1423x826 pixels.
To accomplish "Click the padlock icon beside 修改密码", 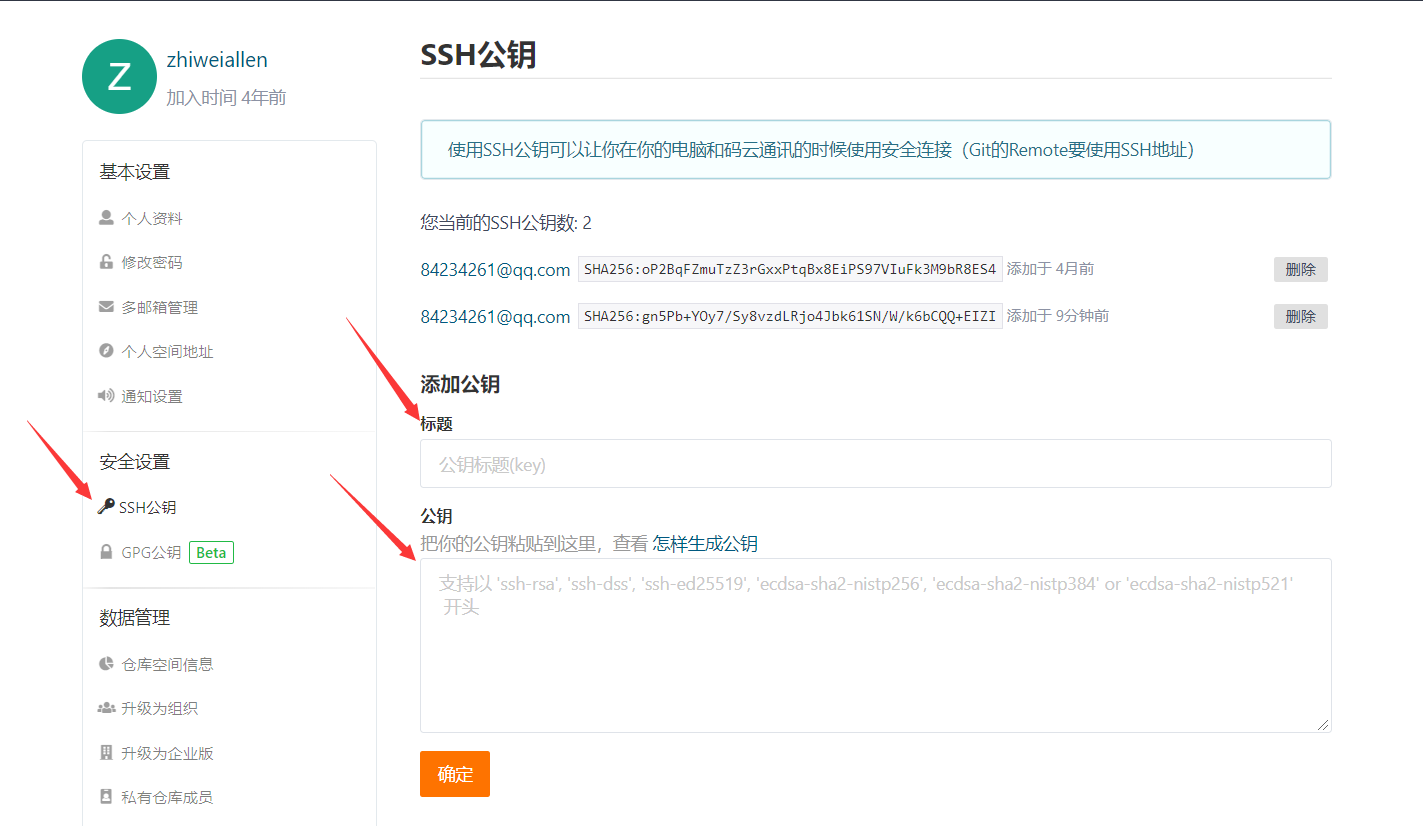I will click(105, 261).
